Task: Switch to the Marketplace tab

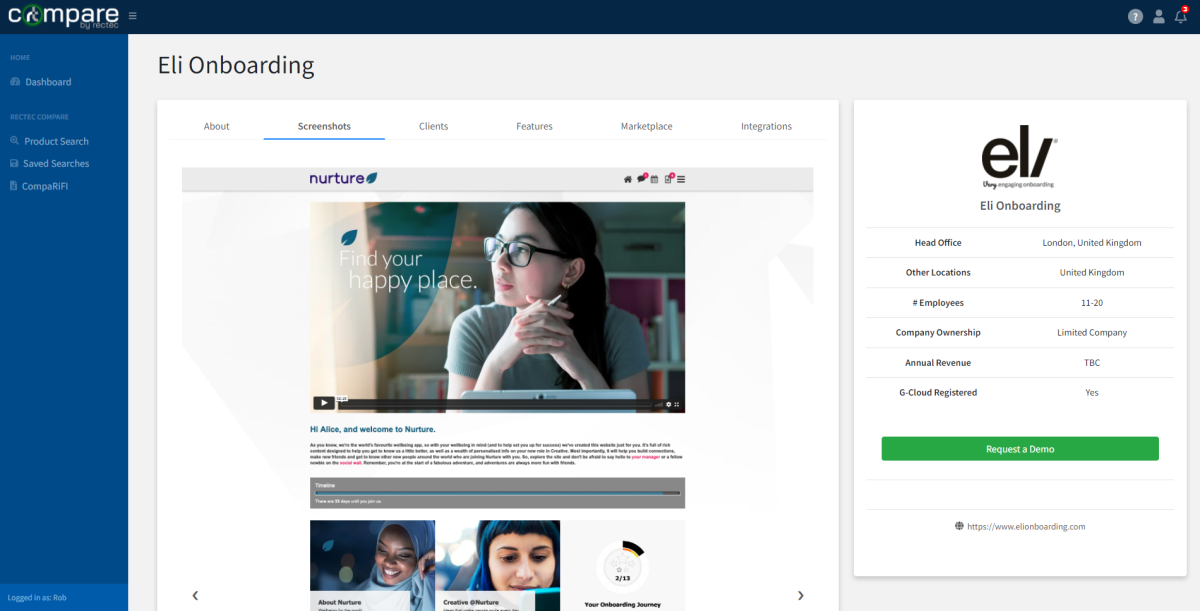Action: [646, 126]
